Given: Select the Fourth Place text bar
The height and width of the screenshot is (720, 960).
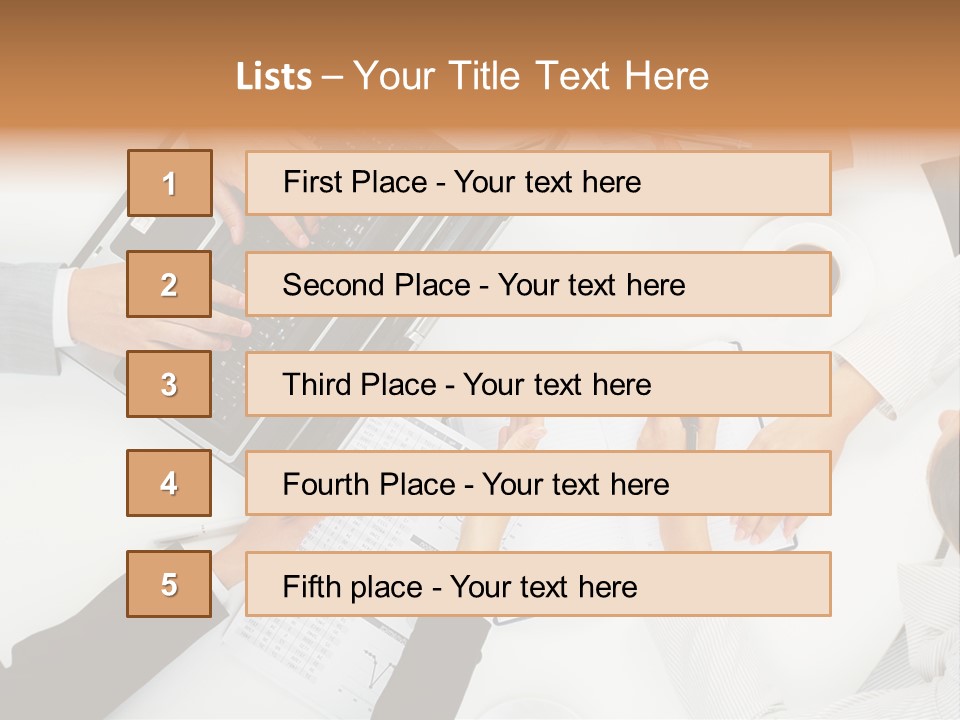Looking at the screenshot, I should 538,484.
